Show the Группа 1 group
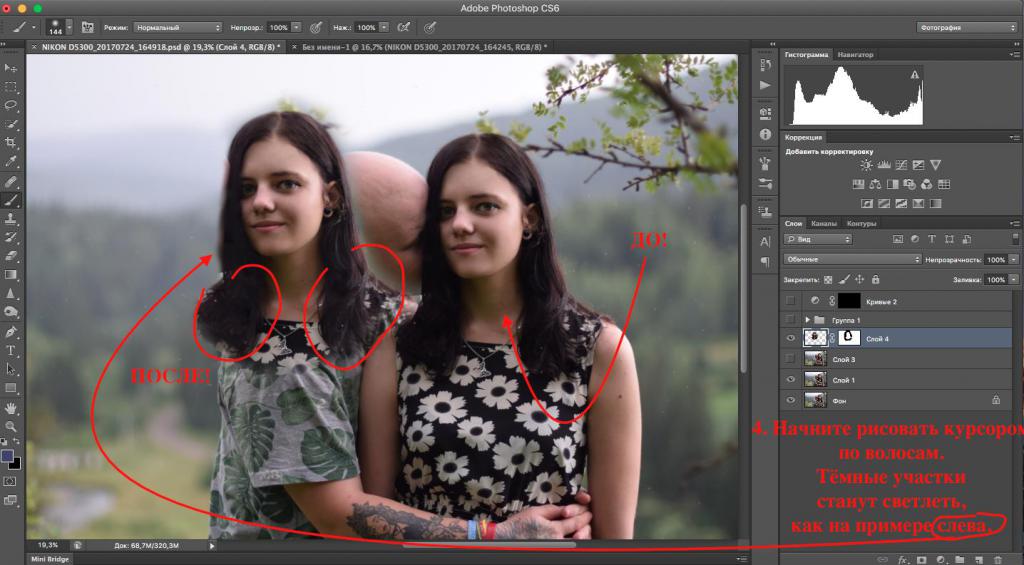 (791, 319)
